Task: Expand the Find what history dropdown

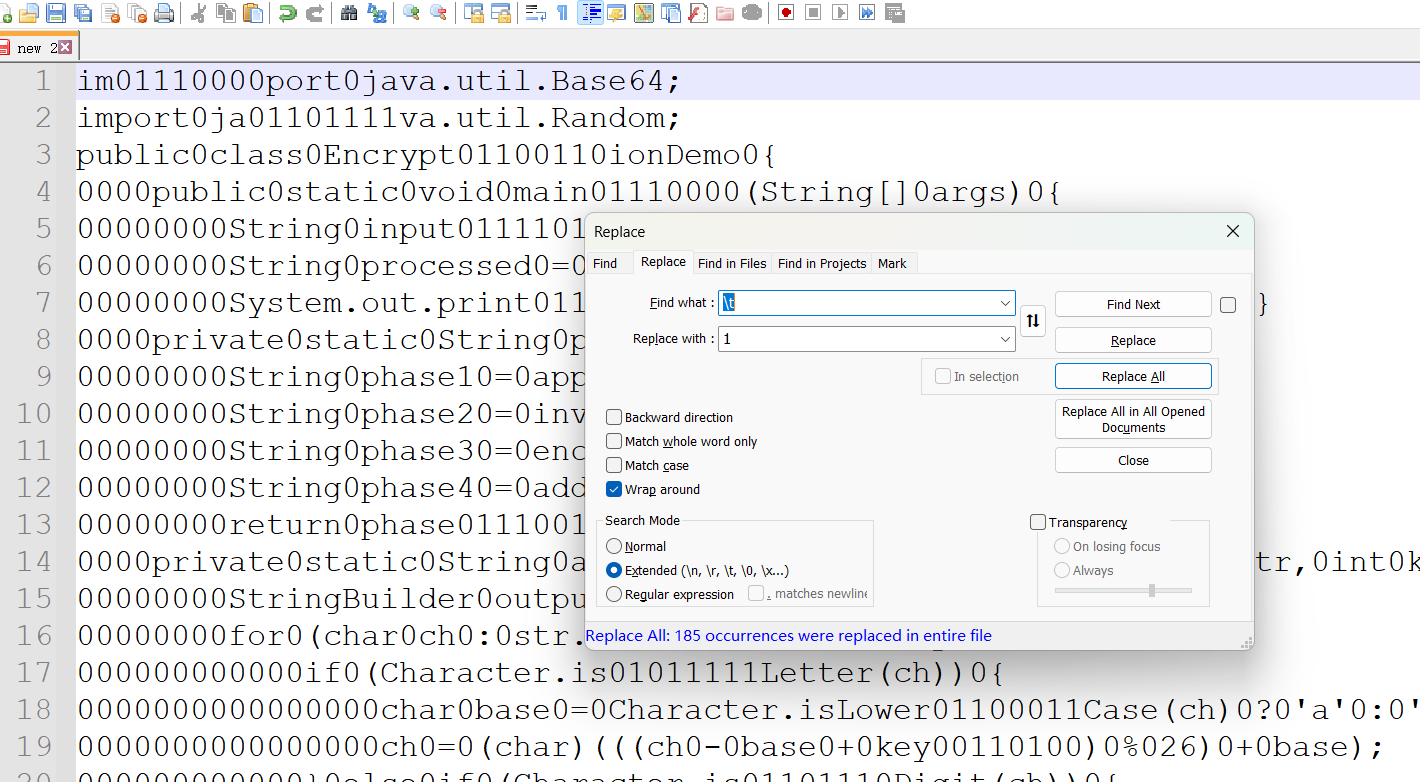Action: coord(1004,304)
